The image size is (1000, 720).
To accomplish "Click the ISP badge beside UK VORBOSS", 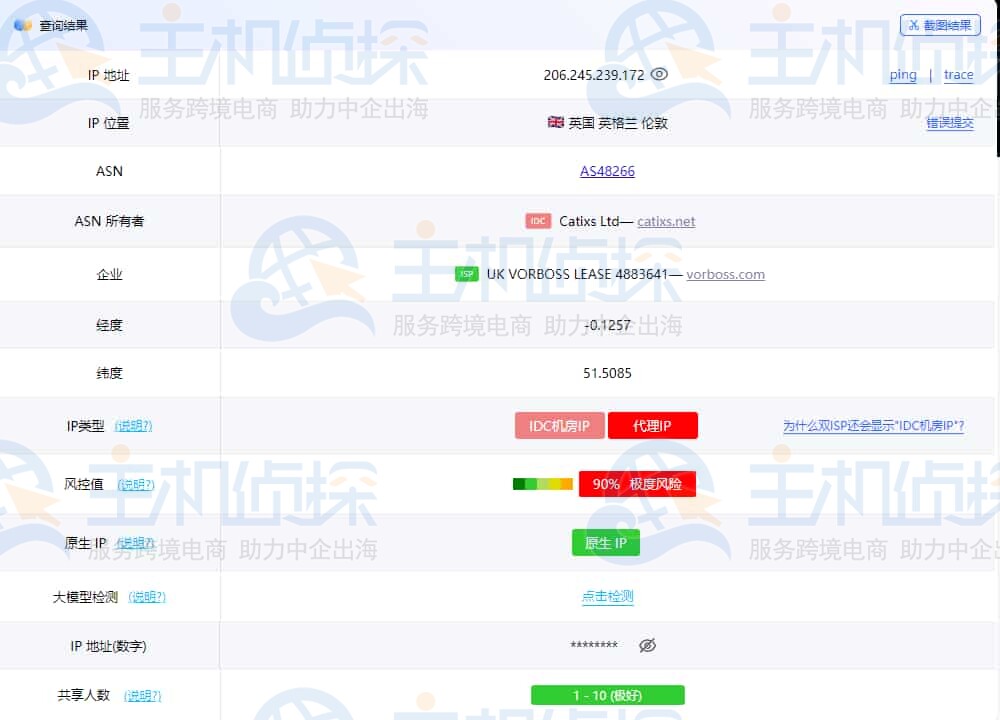I will (467, 274).
